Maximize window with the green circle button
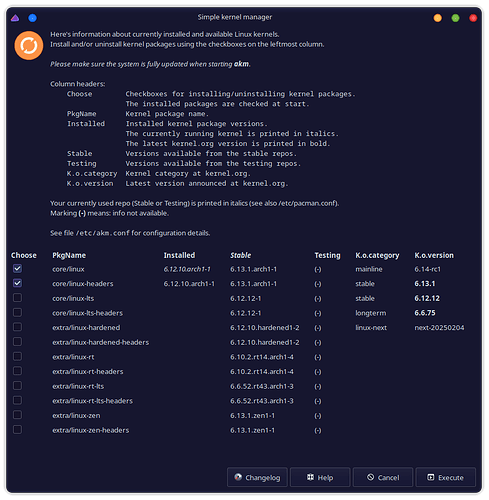Screen dimensions: 489x500 pos(455,18)
